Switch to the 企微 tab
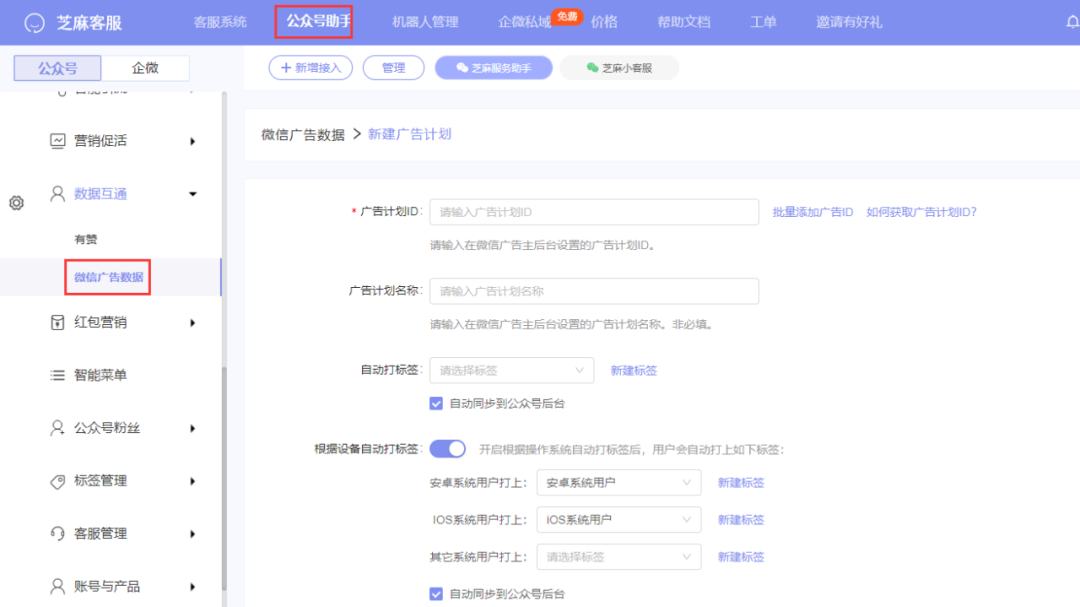The height and width of the screenshot is (607, 1080). (145, 68)
